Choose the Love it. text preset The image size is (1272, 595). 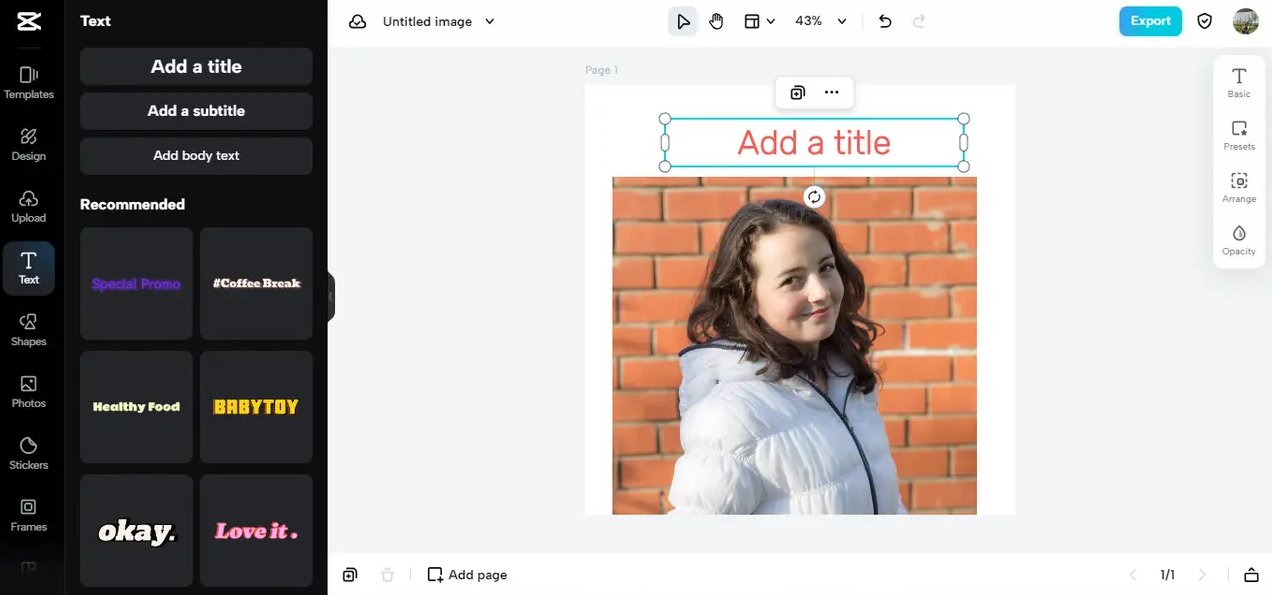click(x=256, y=531)
